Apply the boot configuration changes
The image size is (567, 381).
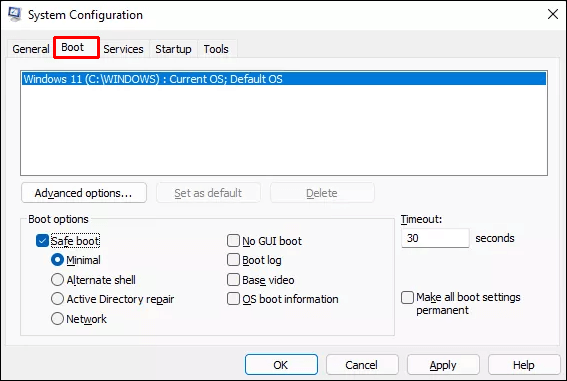(x=443, y=365)
